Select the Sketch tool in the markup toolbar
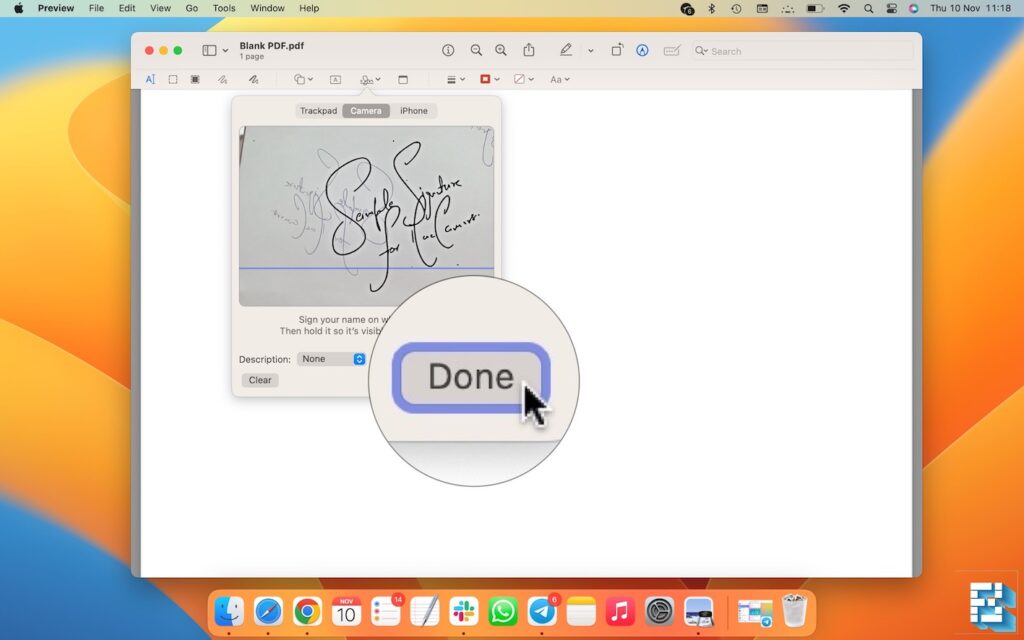Viewport: 1024px width, 640px height. [222, 79]
